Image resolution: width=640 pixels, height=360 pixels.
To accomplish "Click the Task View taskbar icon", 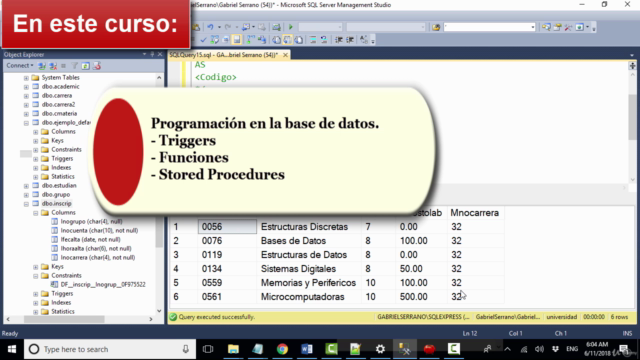I will click(208, 349).
